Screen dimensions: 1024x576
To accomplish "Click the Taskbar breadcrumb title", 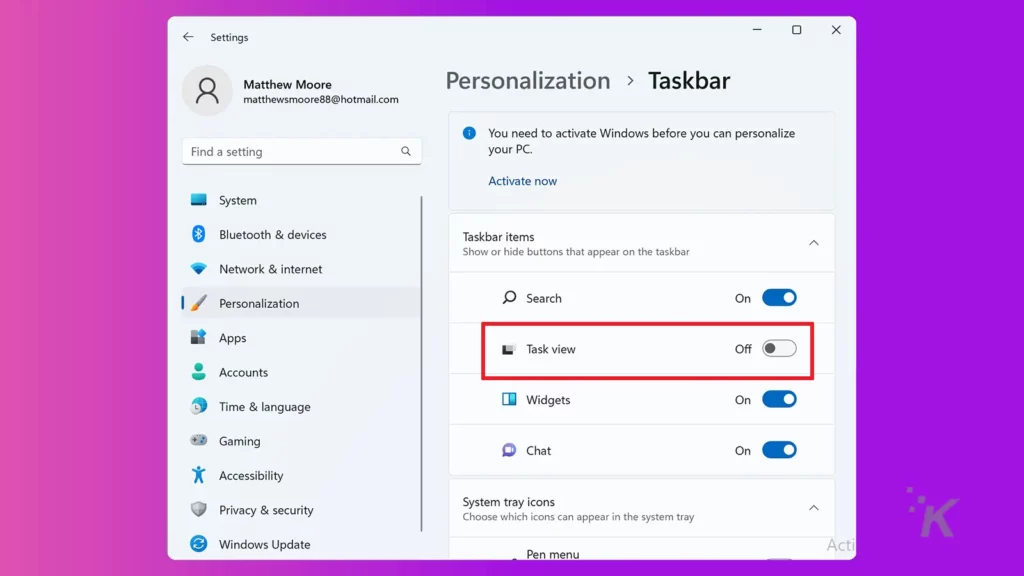I will coord(689,80).
